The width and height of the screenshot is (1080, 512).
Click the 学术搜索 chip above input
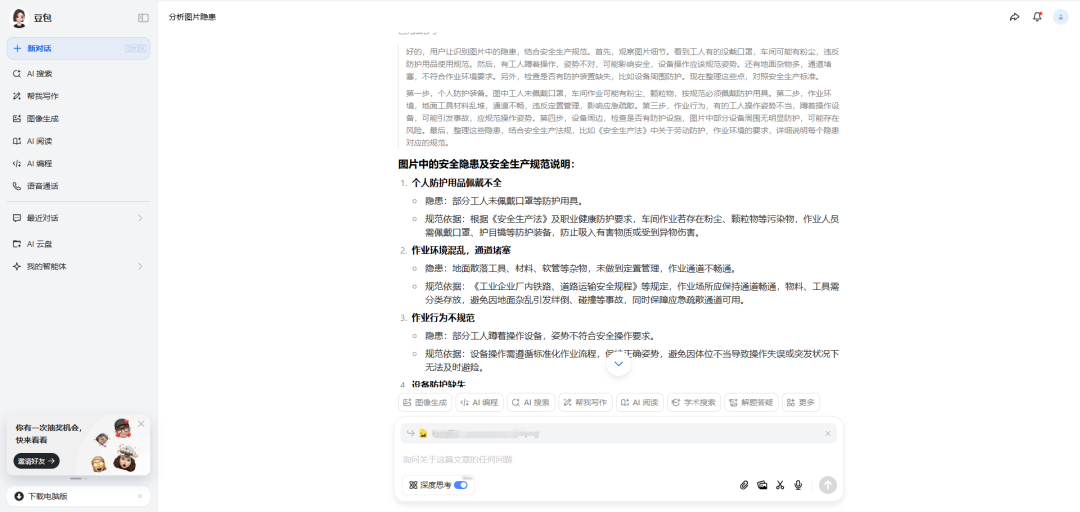(693, 402)
